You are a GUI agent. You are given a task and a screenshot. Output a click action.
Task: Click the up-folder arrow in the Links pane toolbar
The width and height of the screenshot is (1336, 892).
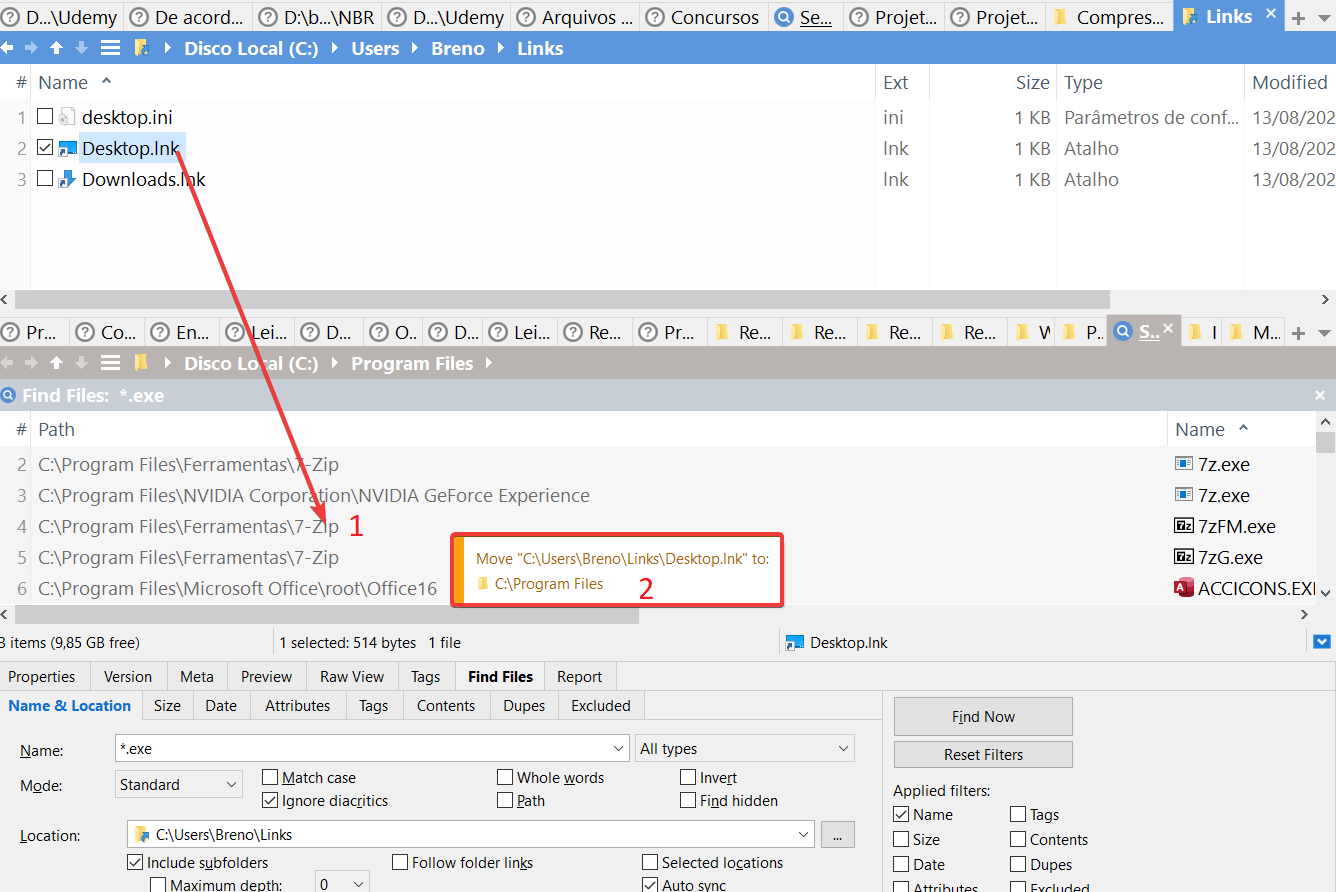[57, 48]
